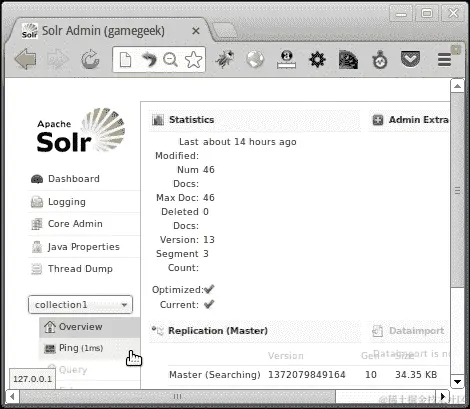
Task: Click the stopwatch extension icon
Action: (380, 60)
